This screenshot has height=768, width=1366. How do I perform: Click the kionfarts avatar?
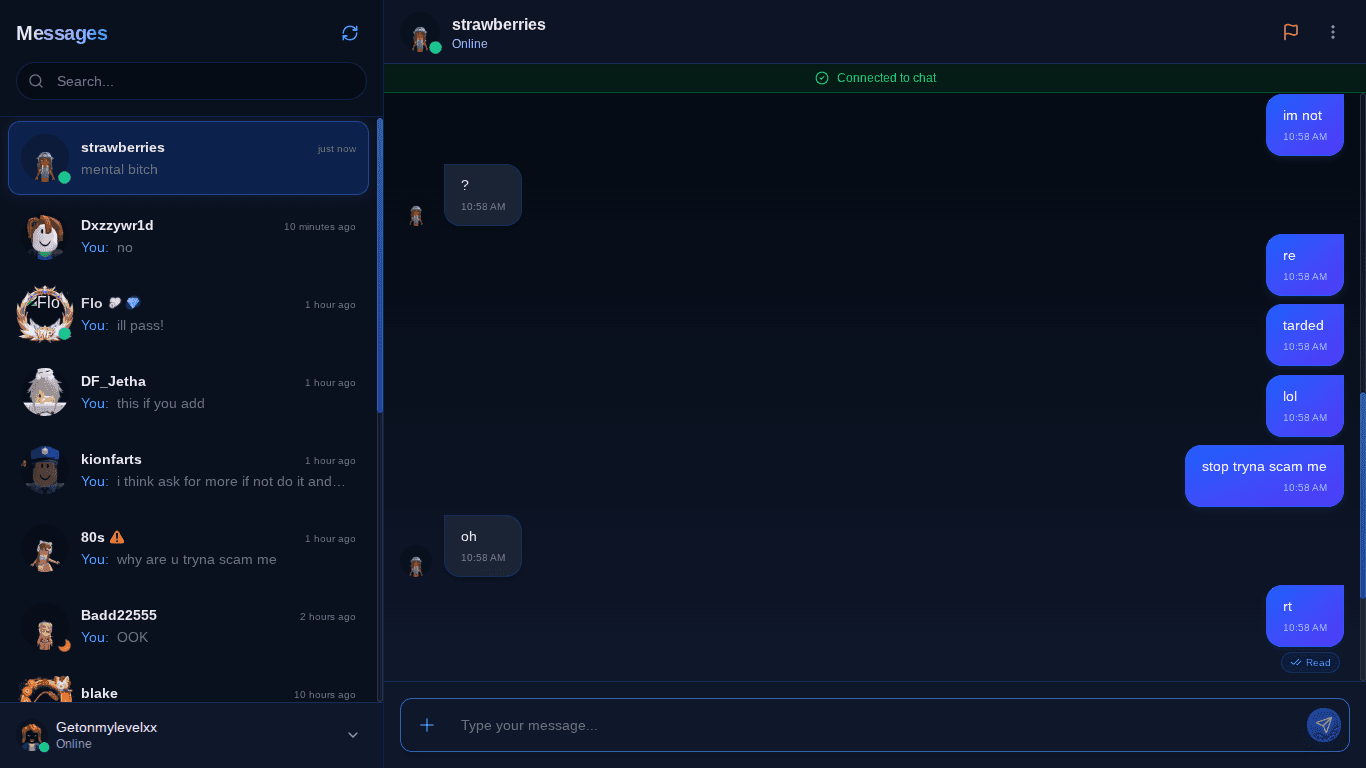tap(45, 470)
